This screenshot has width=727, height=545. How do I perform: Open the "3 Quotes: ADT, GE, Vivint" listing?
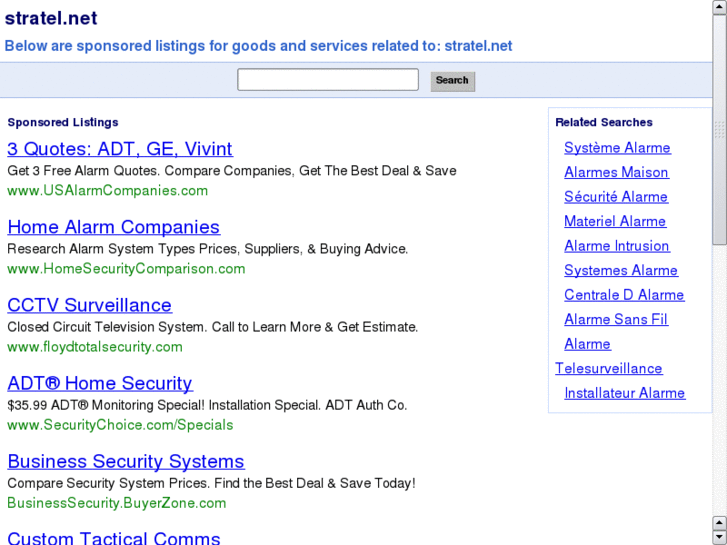(x=120, y=149)
